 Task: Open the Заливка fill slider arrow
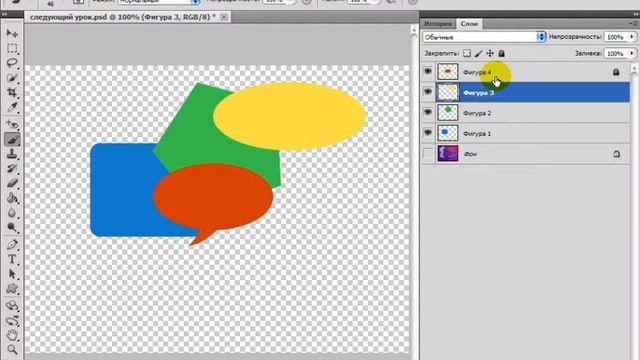[632, 53]
